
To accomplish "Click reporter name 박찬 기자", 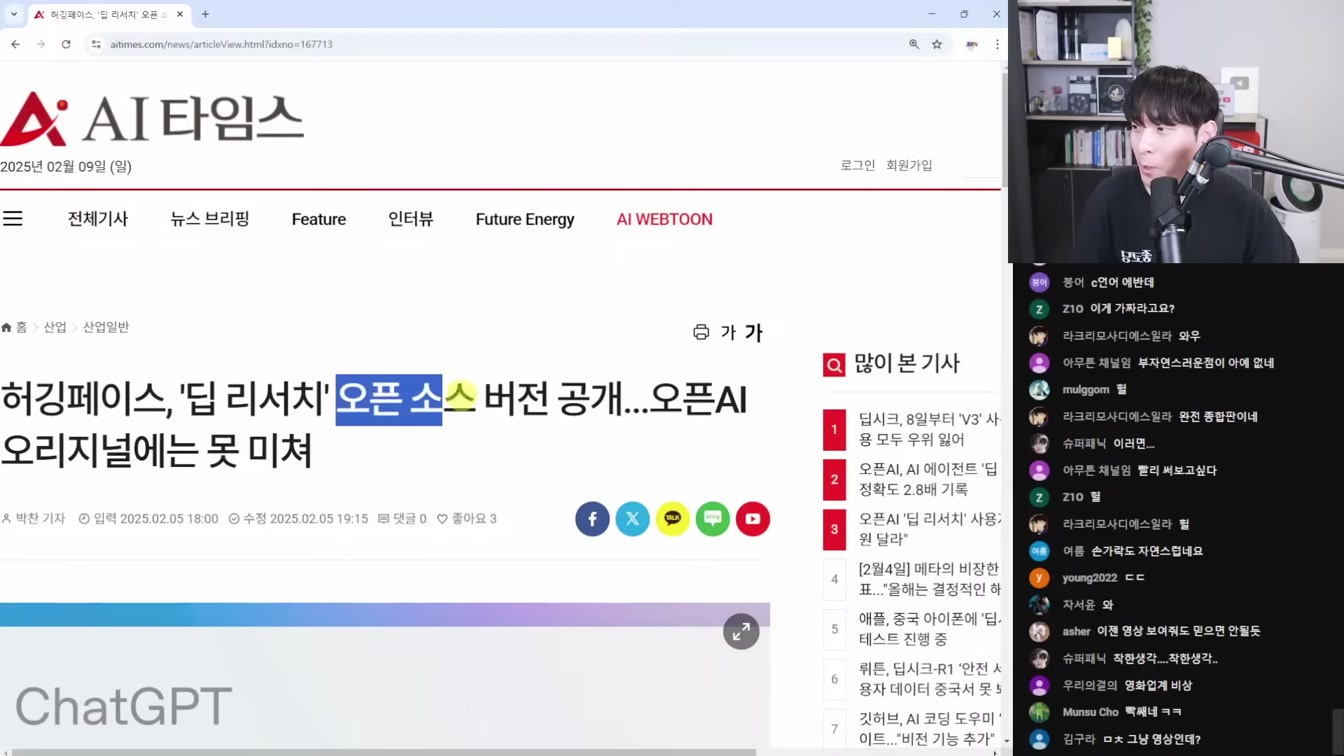I will pos(33,519).
